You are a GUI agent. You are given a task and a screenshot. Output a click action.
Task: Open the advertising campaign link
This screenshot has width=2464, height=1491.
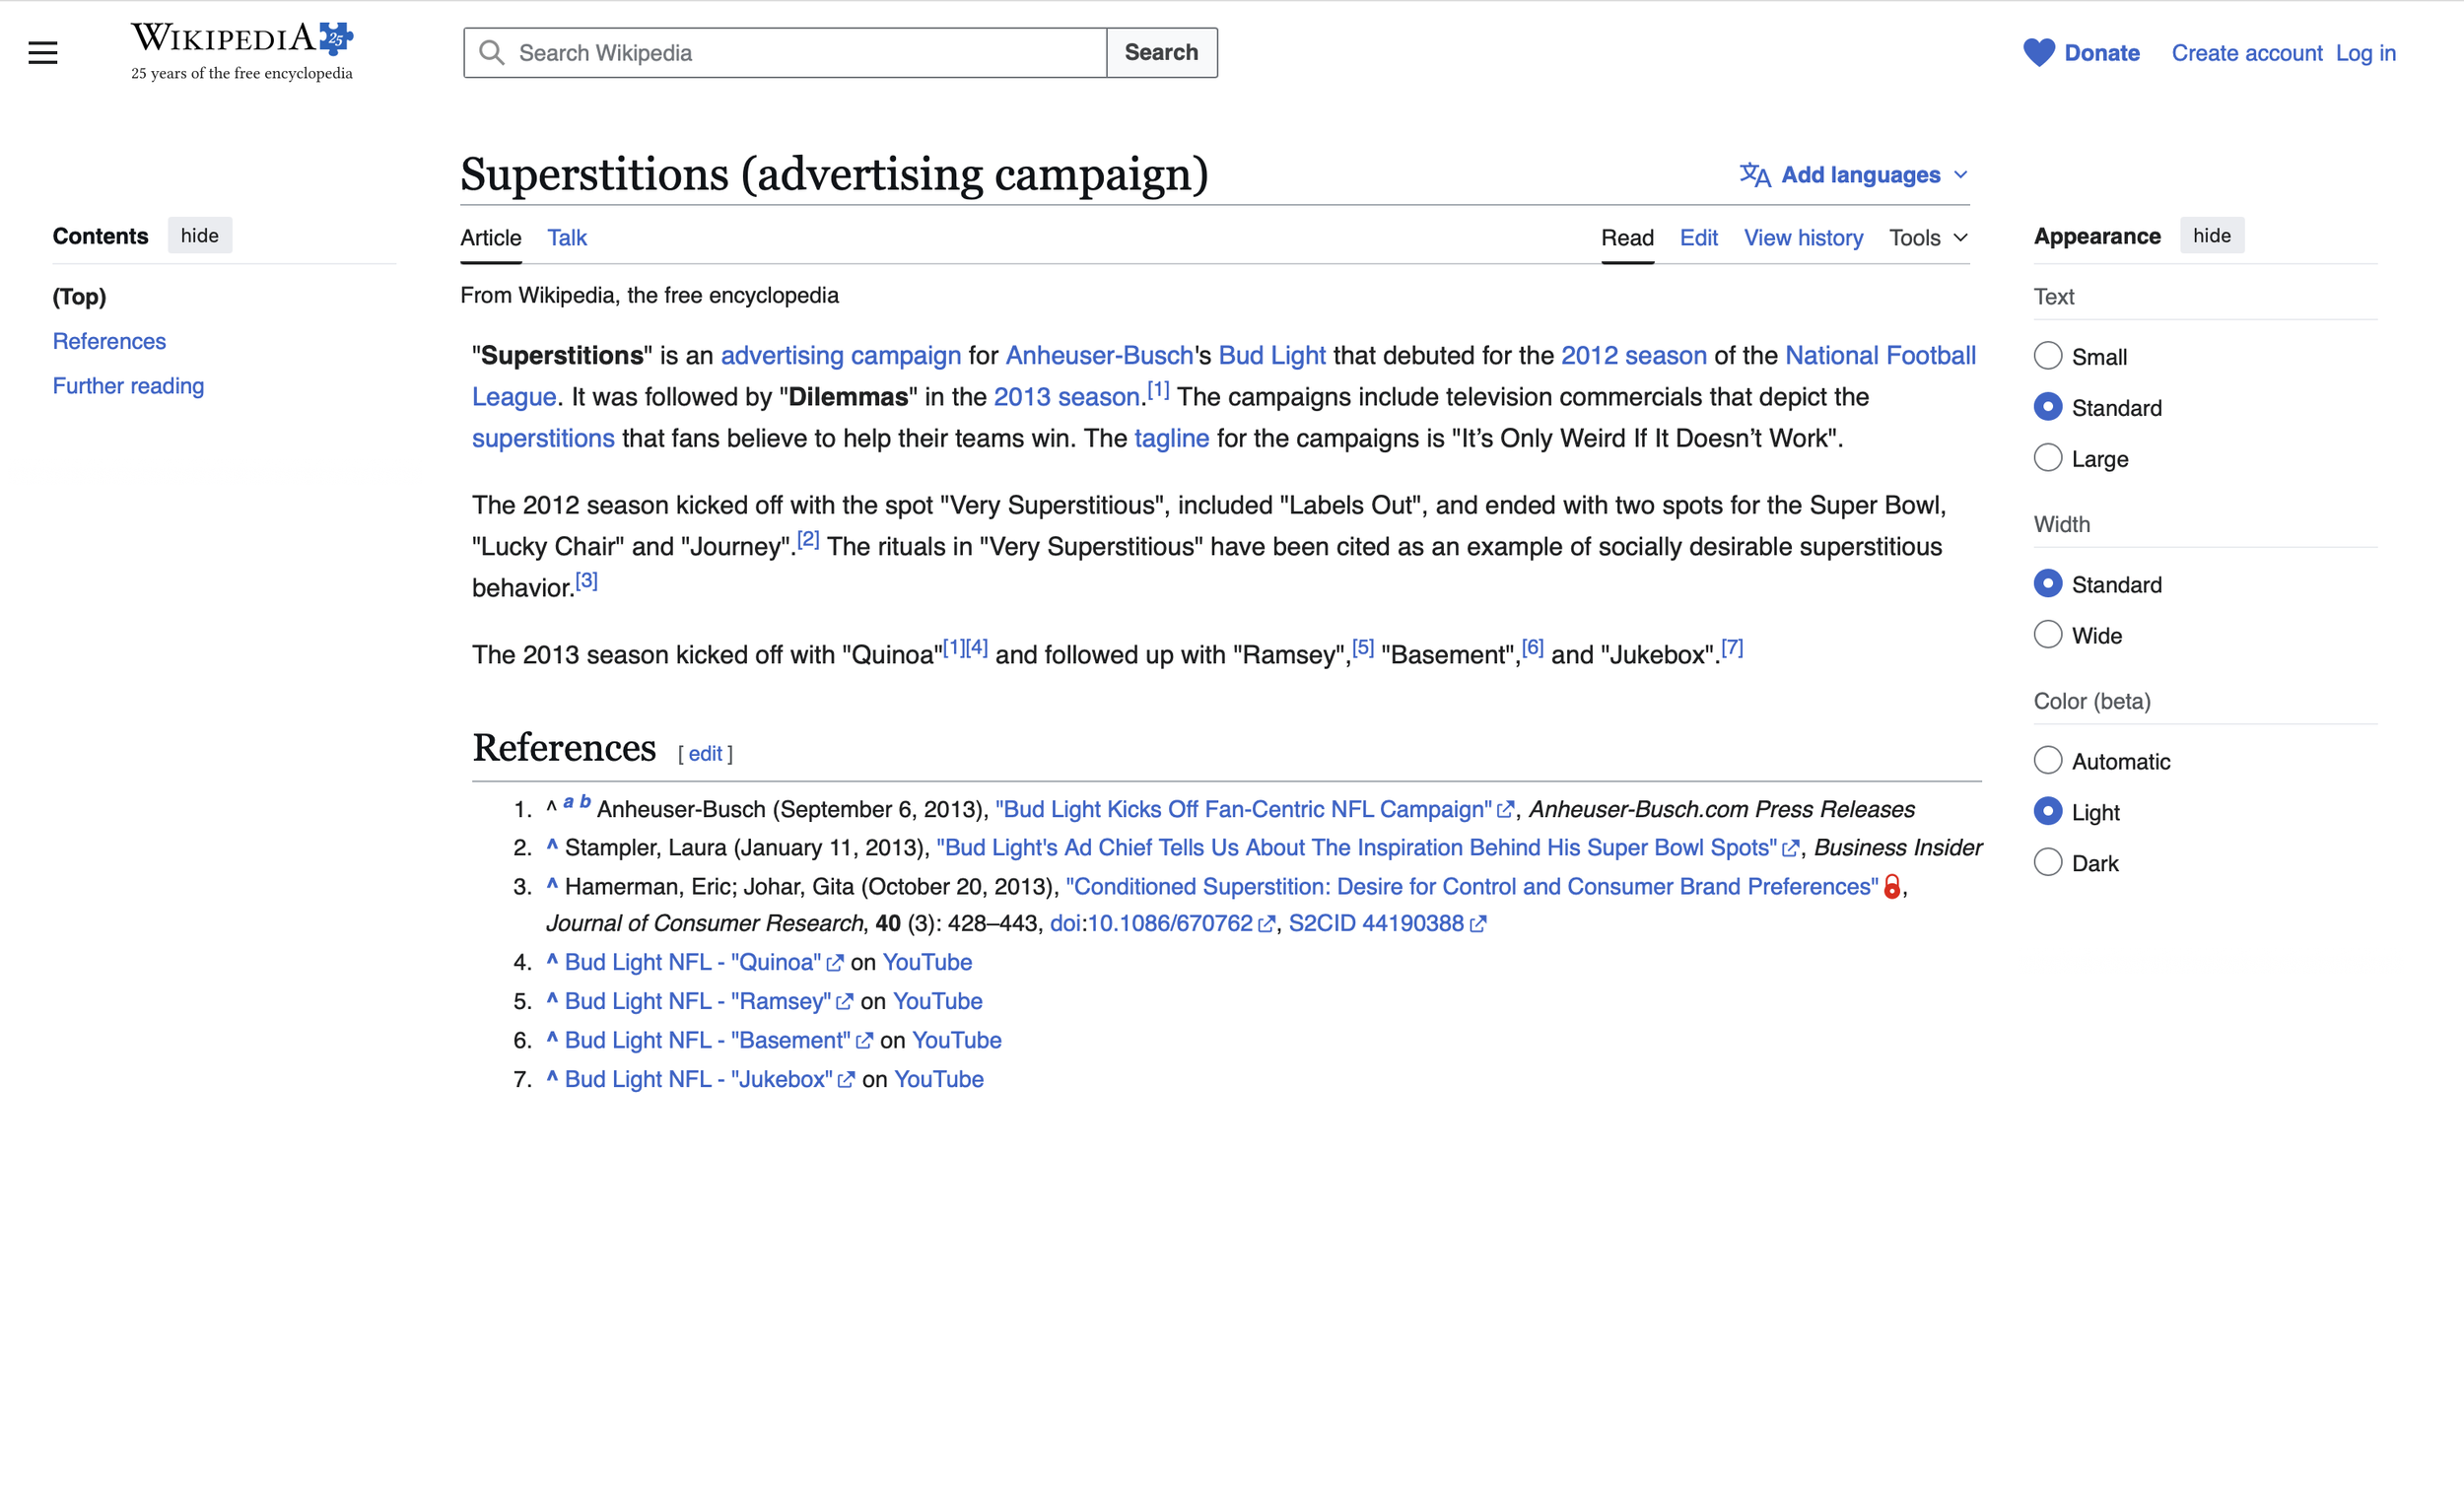[x=840, y=356]
